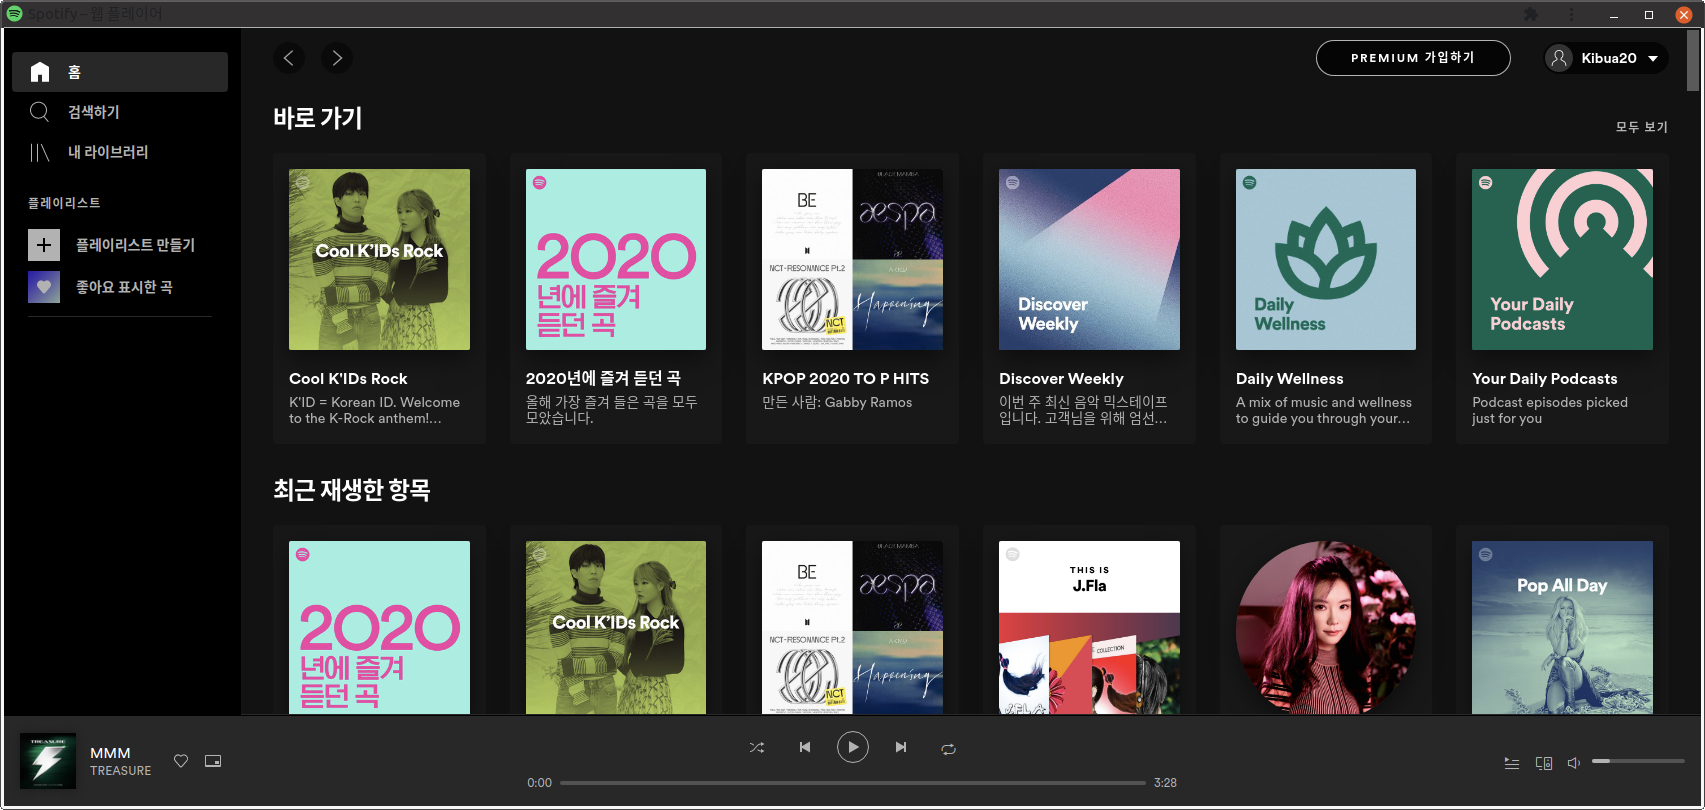Open recently played KPOP 2020 collage cover
This screenshot has height=810, width=1705.
coord(852,627)
